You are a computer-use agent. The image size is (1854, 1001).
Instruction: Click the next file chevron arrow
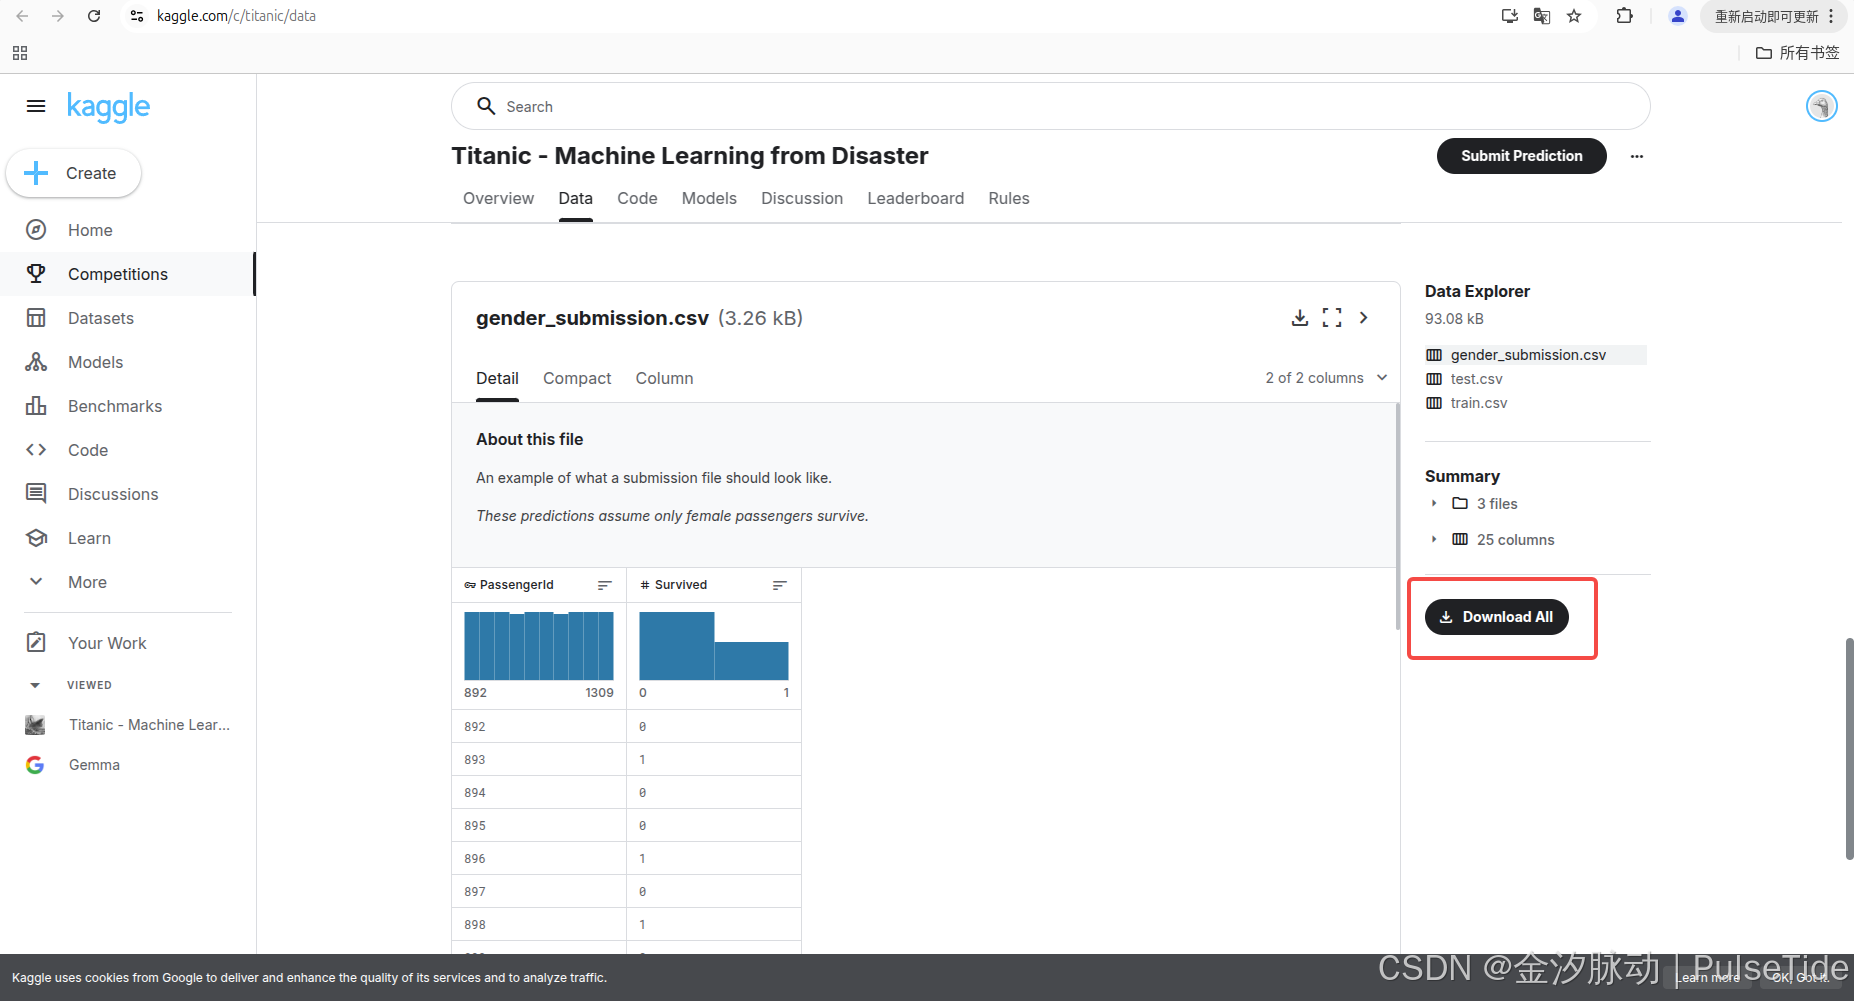1364,318
